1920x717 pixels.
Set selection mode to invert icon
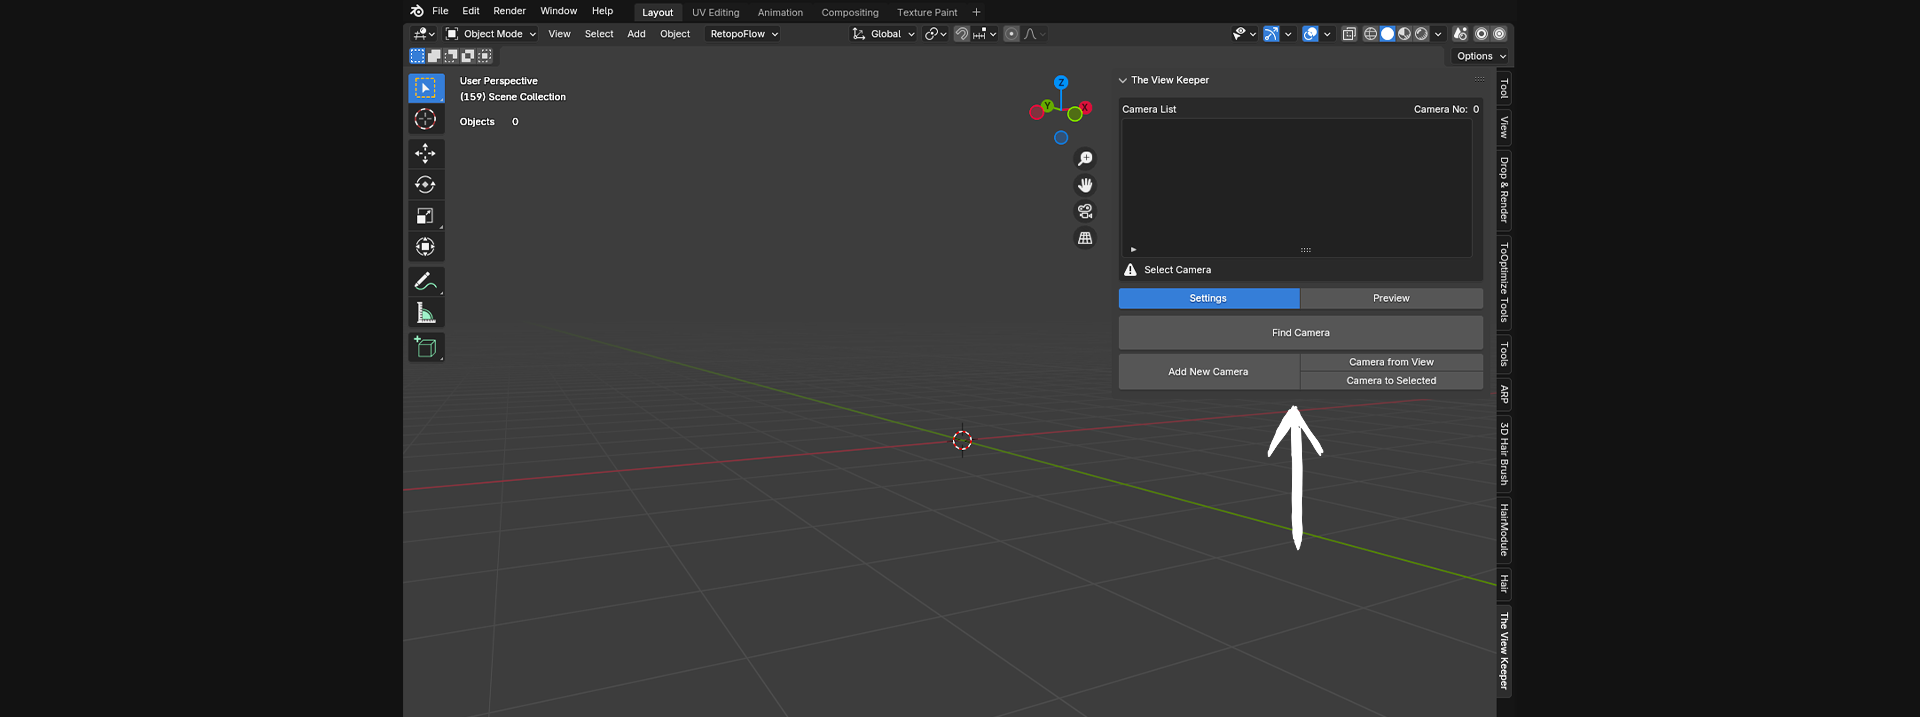coord(468,56)
